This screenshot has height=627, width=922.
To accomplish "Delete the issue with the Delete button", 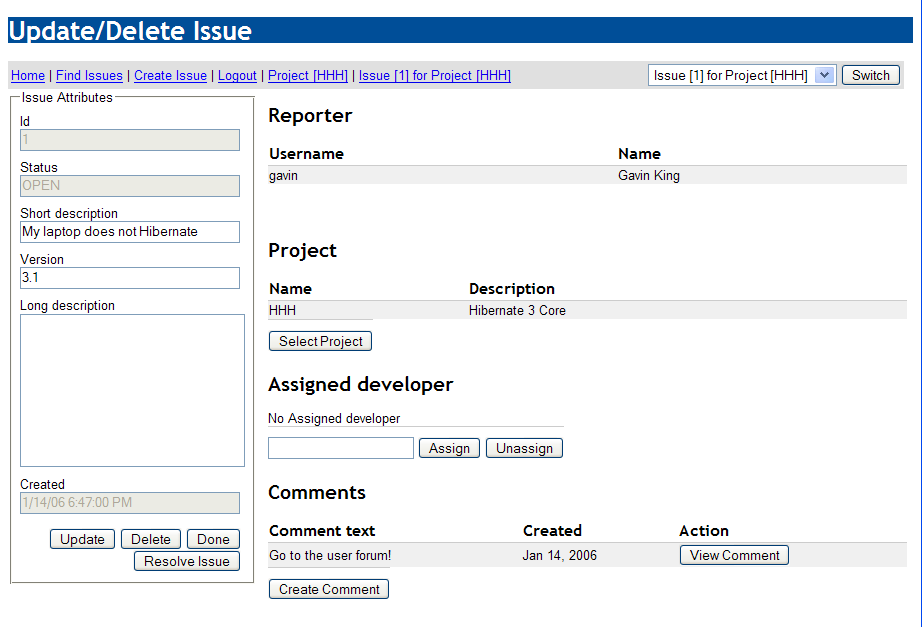I will click(151, 539).
